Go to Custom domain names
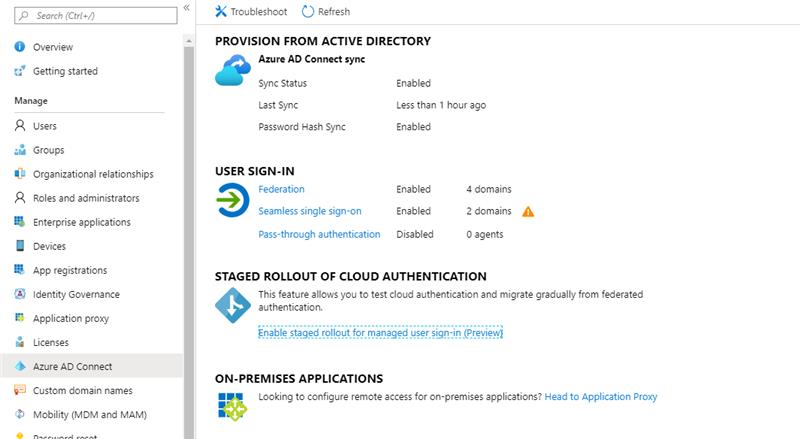 82,390
